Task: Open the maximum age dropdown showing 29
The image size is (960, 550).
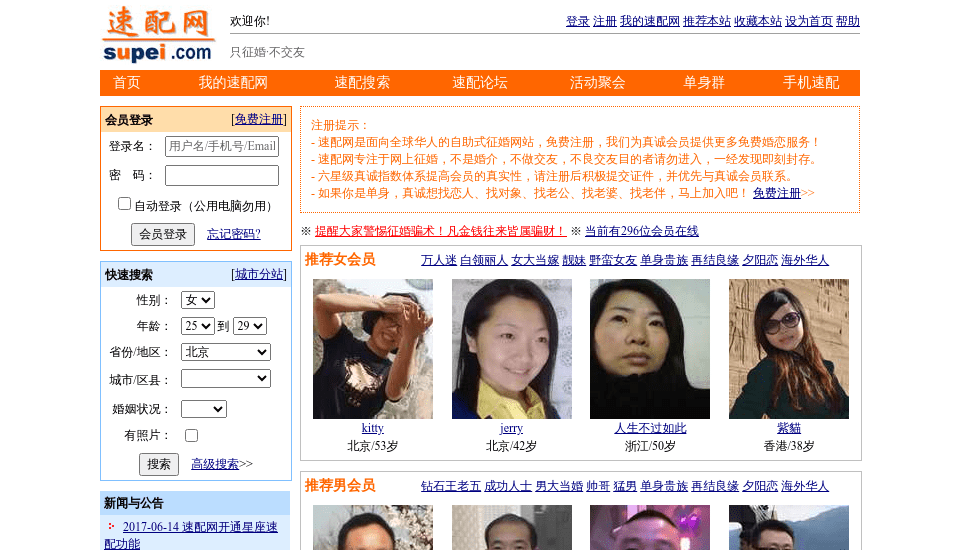Action: 250,326
